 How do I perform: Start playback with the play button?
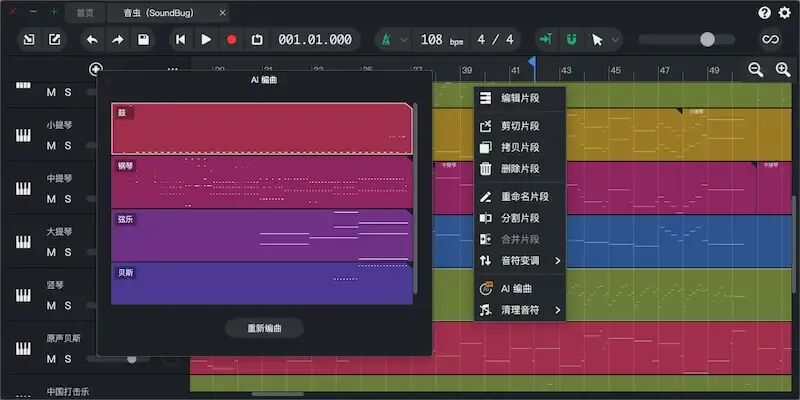coord(206,39)
